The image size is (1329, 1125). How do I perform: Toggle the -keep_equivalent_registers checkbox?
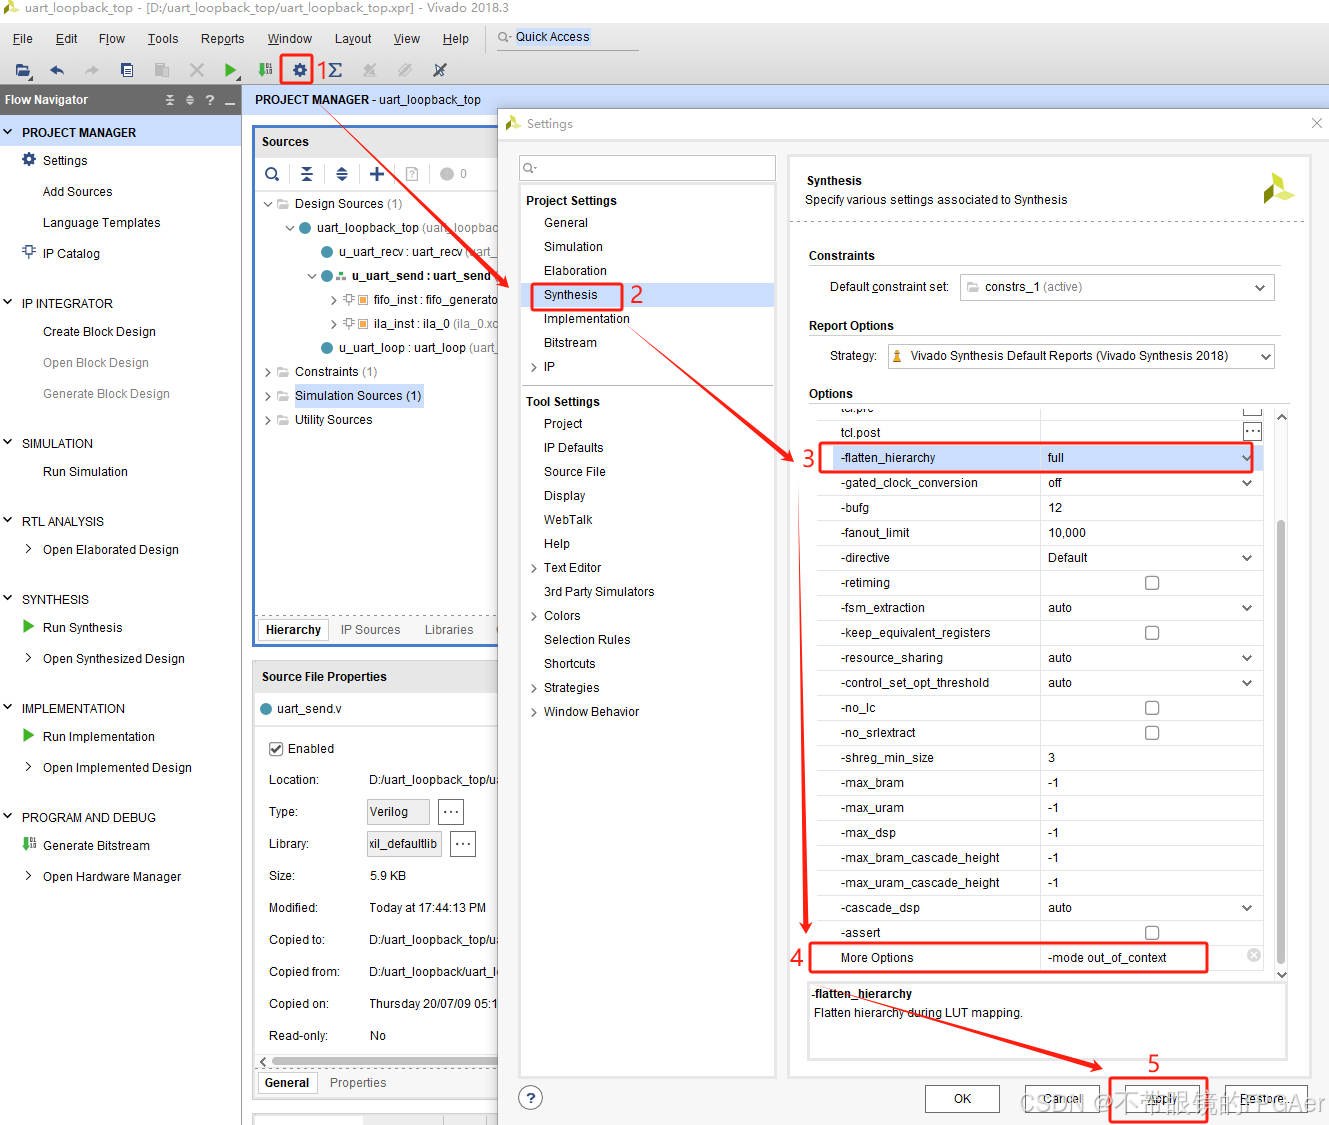point(1152,633)
